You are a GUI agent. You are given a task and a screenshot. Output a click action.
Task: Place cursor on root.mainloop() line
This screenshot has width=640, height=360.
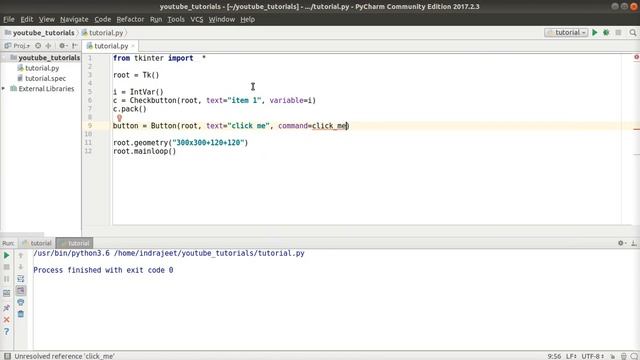point(144,151)
